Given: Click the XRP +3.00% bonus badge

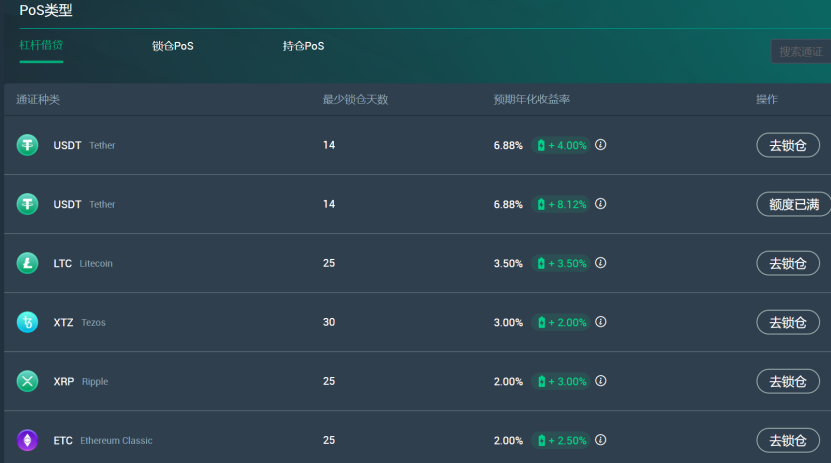Looking at the screenshot, I should point(561,381).
